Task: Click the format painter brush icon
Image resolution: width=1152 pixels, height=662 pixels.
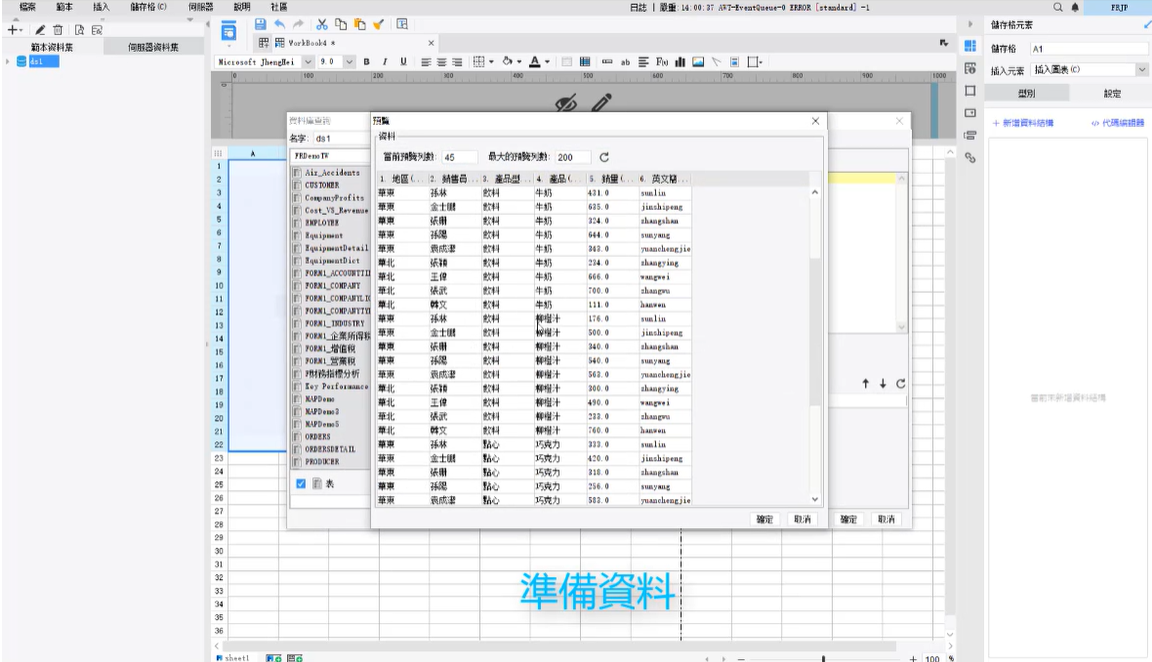Action: [377, 24]
